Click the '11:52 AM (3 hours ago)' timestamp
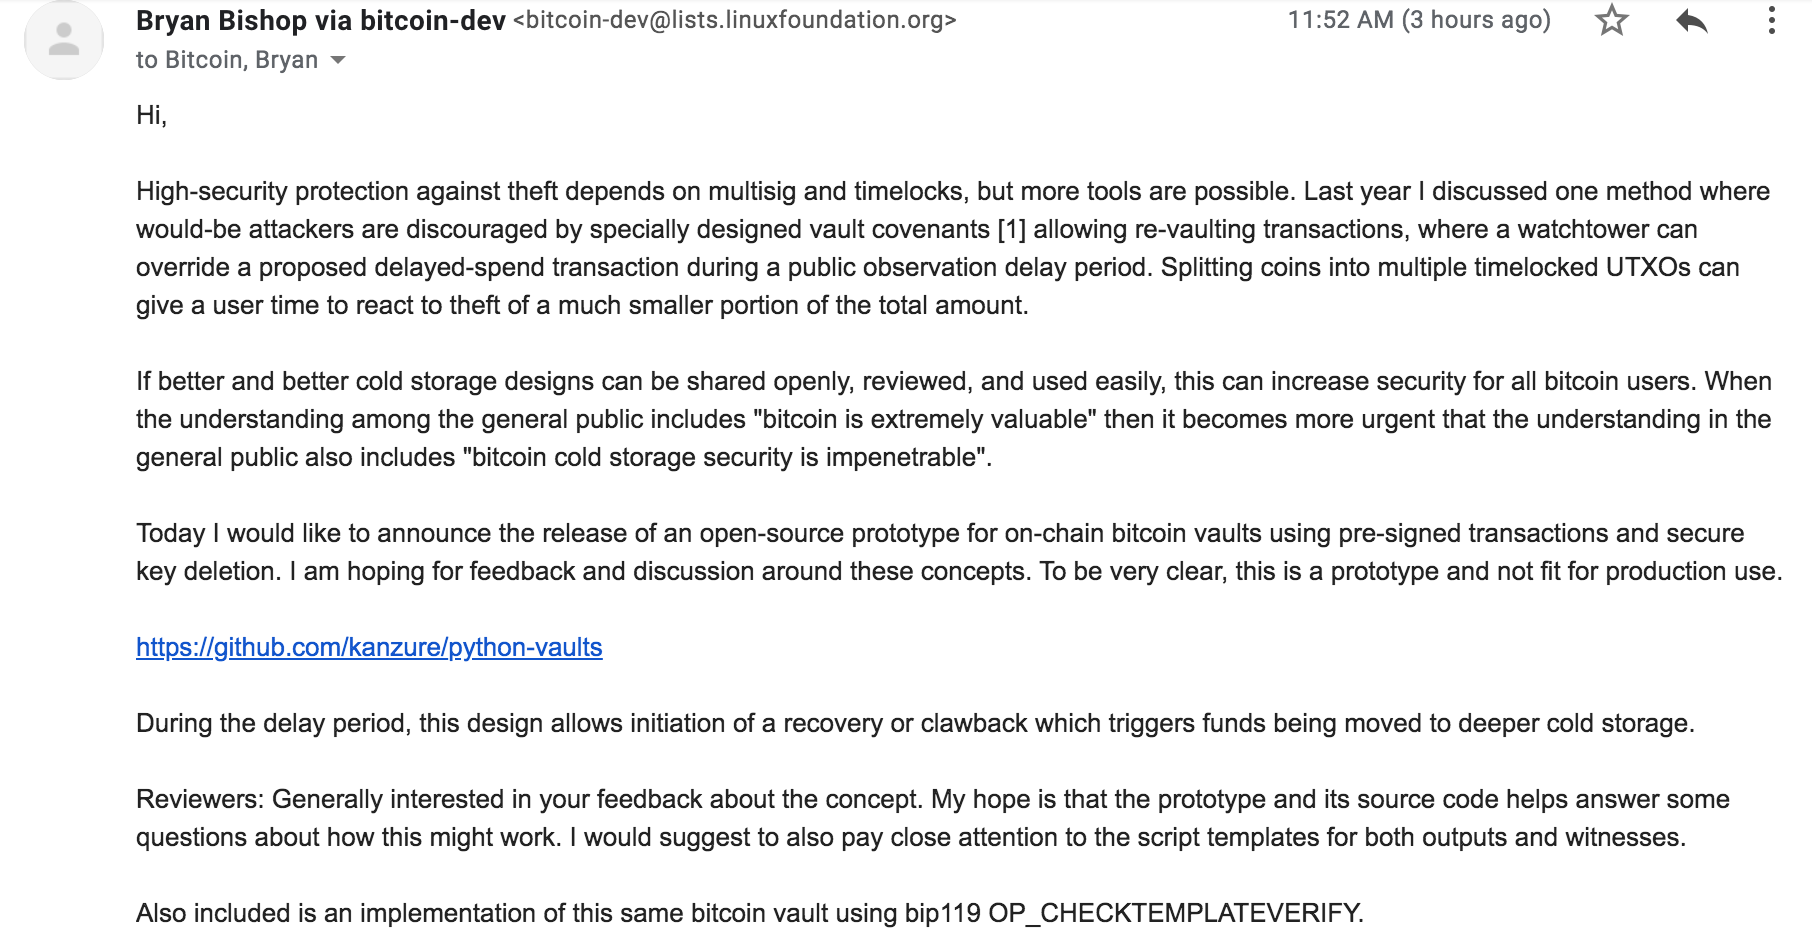The width and height of the screenshot is (1812, 952). coord(1419,20)
